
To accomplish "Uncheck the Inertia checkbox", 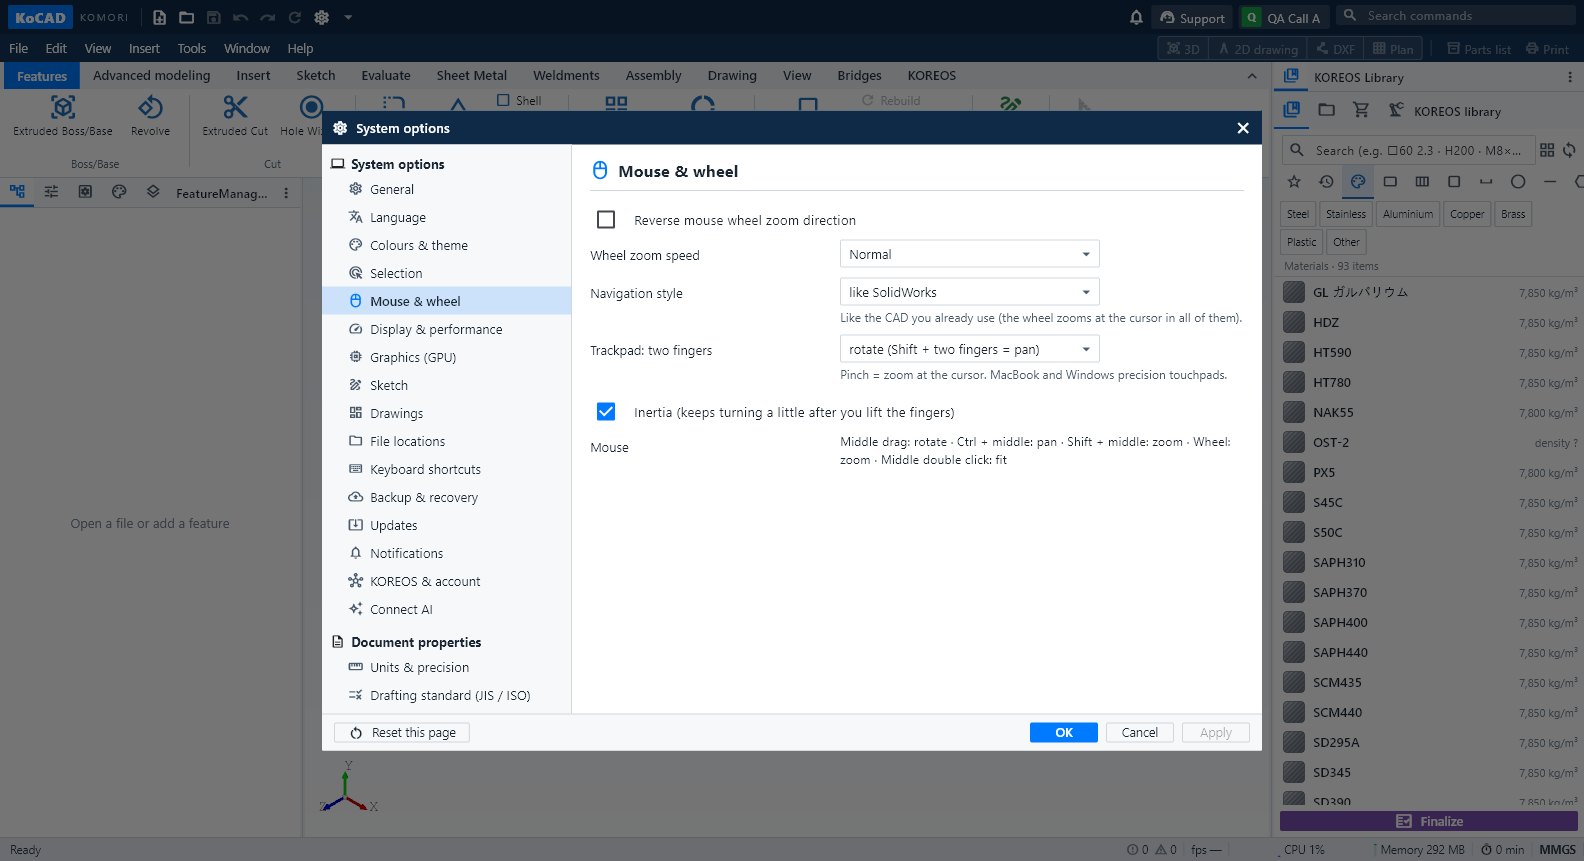I will [x=606, y=411].
